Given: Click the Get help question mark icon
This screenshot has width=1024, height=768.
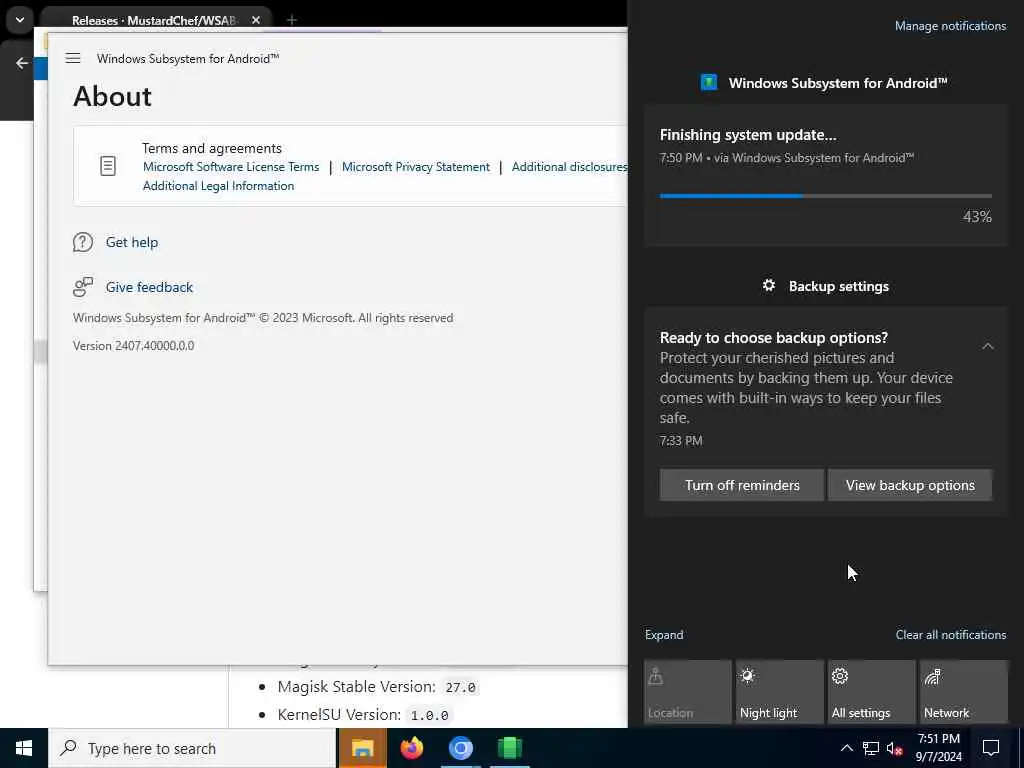Looking at the screenshot, I should (x=83, y=242).
